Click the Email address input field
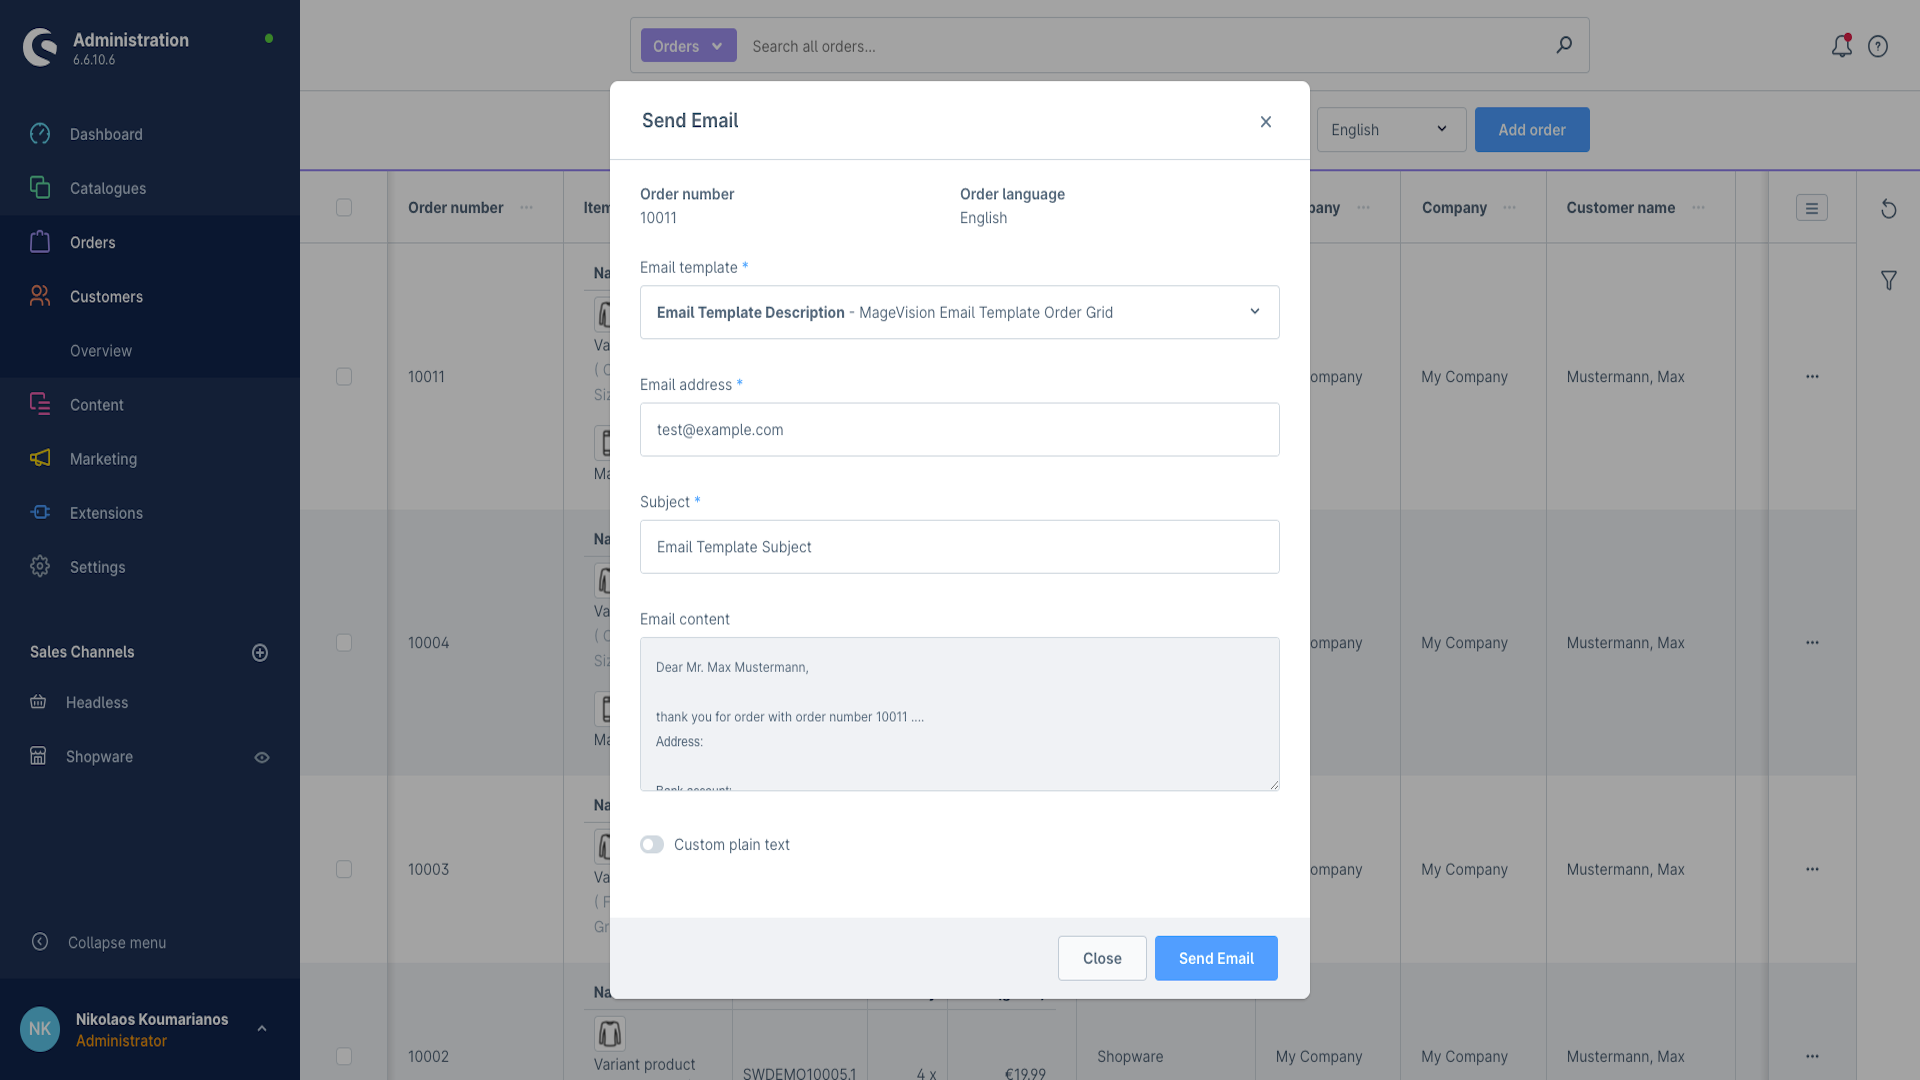This screenshot has height=1080, width=1920. tap(959, 430)
